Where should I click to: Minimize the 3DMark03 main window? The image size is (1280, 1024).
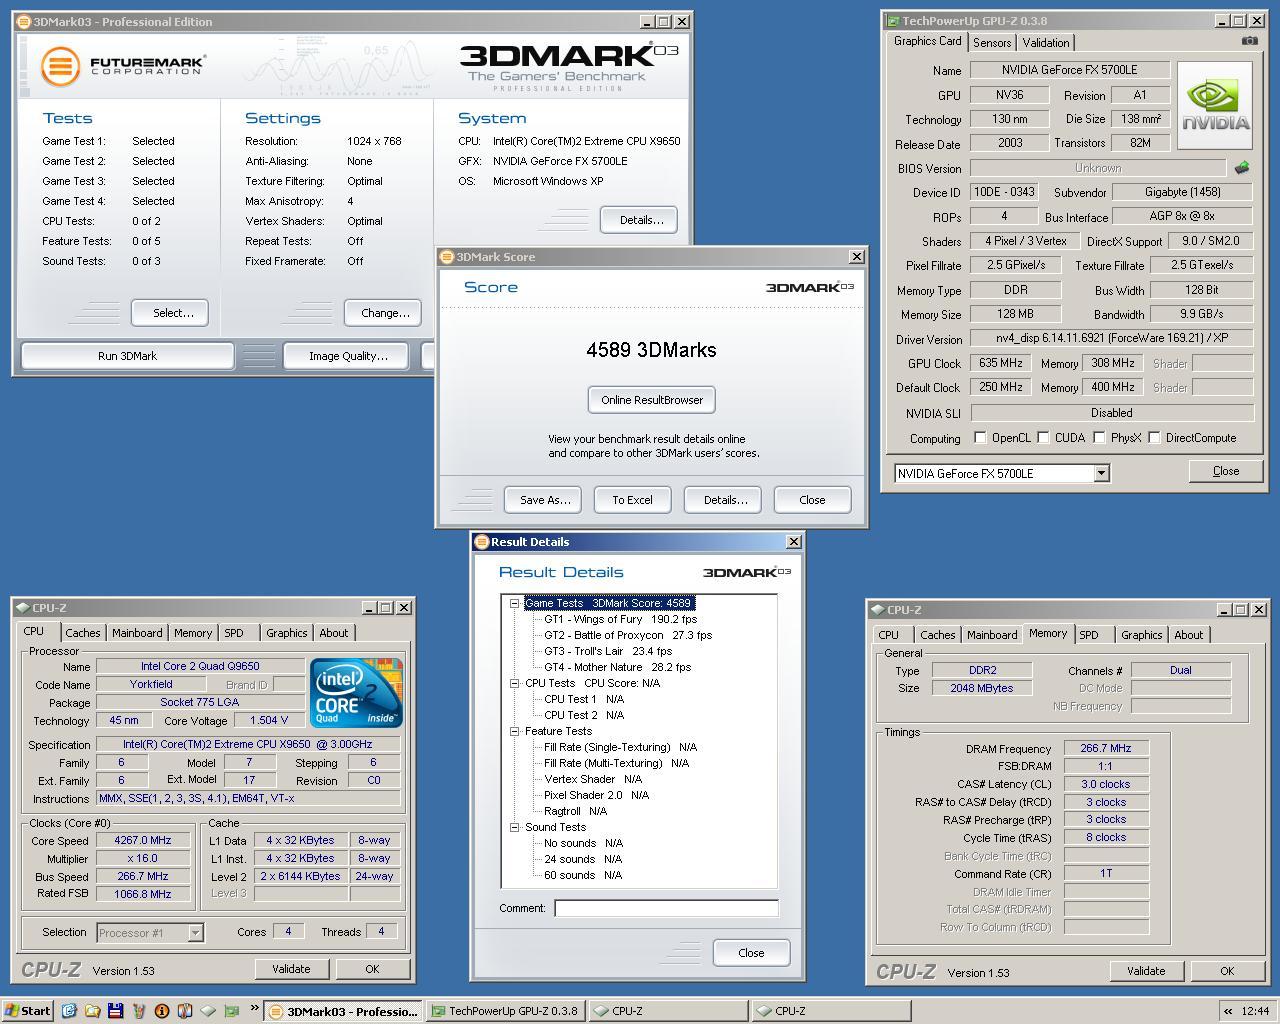tap(647, 21)
